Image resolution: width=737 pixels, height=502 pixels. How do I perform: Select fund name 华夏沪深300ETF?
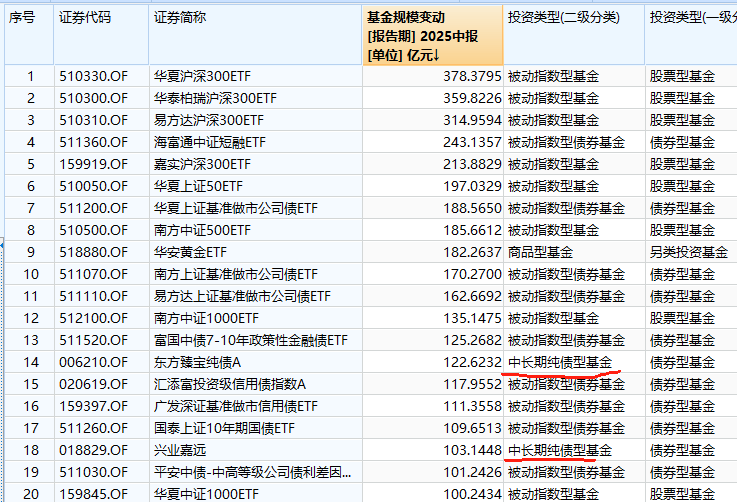pyautogui.click(x=203, y=76)
